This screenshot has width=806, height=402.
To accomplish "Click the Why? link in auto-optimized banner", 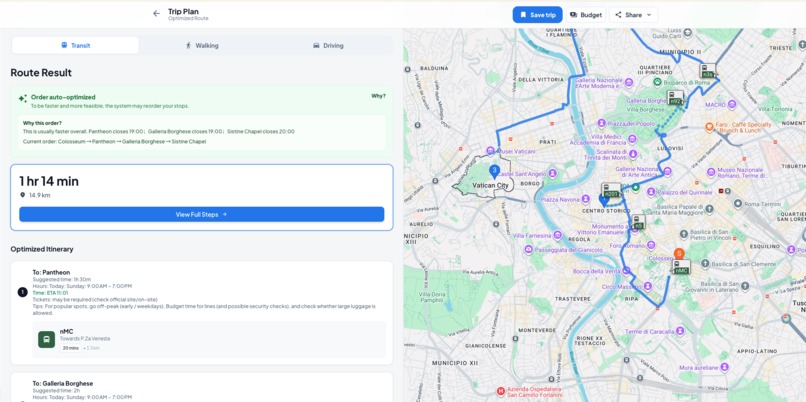I will [378, 96].
